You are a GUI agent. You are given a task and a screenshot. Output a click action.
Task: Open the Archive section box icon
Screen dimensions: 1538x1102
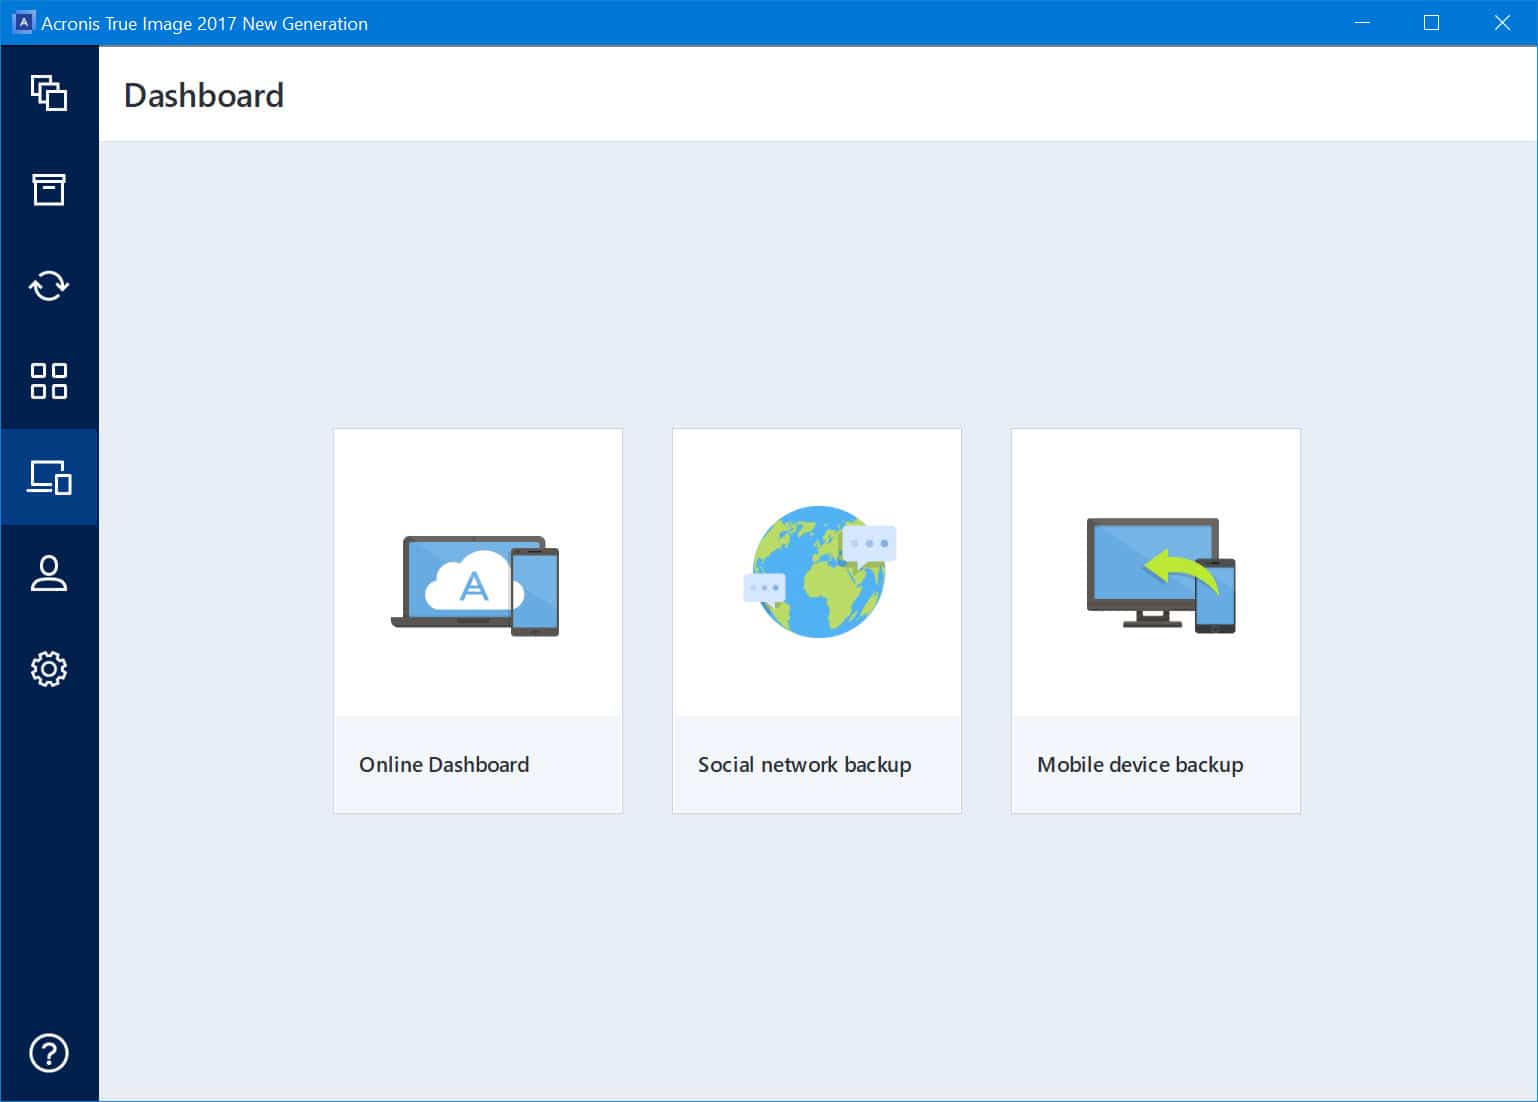(x=48, y=189)
